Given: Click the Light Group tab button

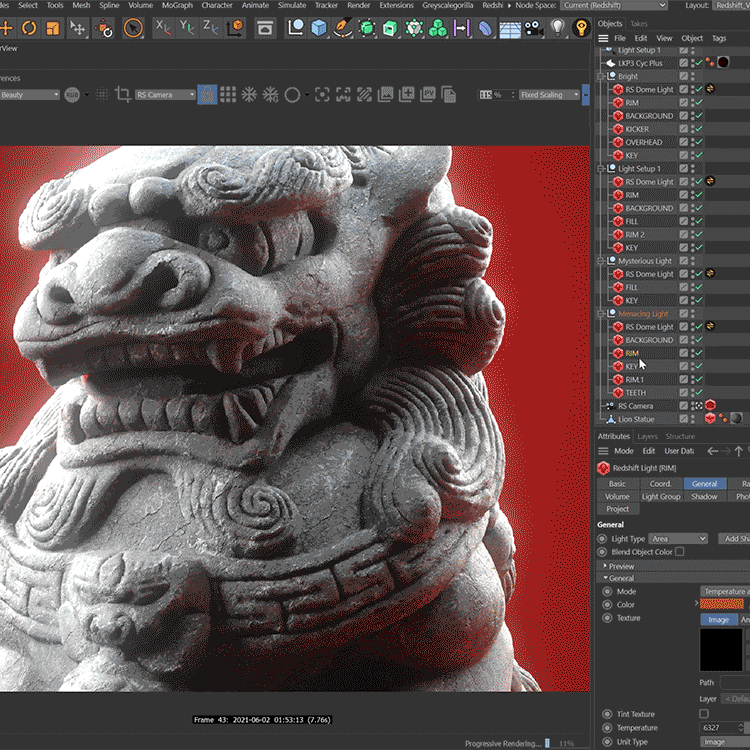Looking at the screenshot, I should pos(660,496).
